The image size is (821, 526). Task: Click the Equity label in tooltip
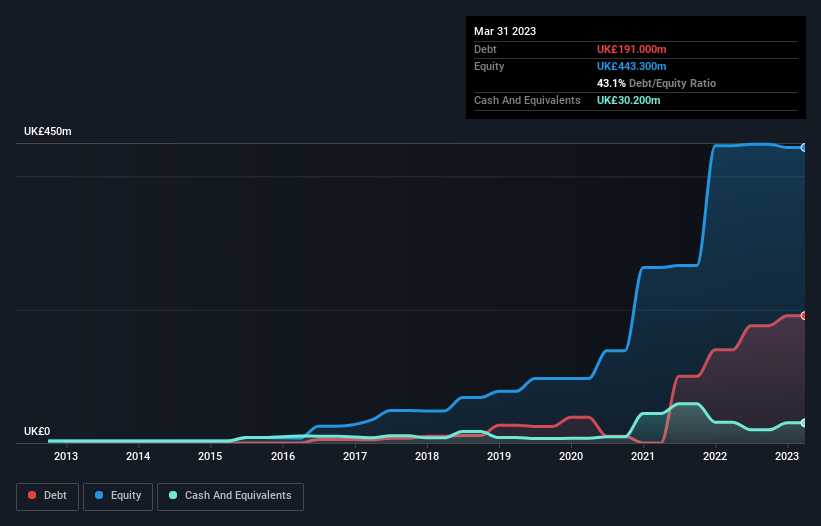[x=489, y=66]
